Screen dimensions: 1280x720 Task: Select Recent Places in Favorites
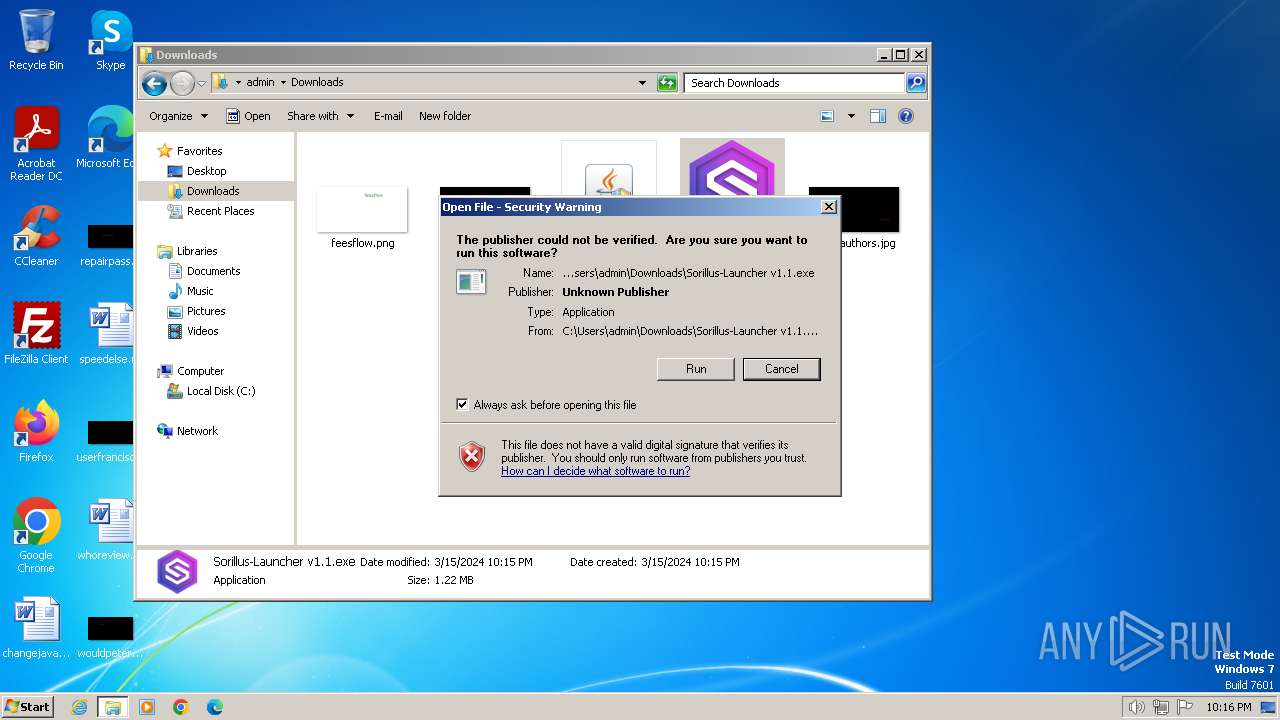[x=220, y=211]
